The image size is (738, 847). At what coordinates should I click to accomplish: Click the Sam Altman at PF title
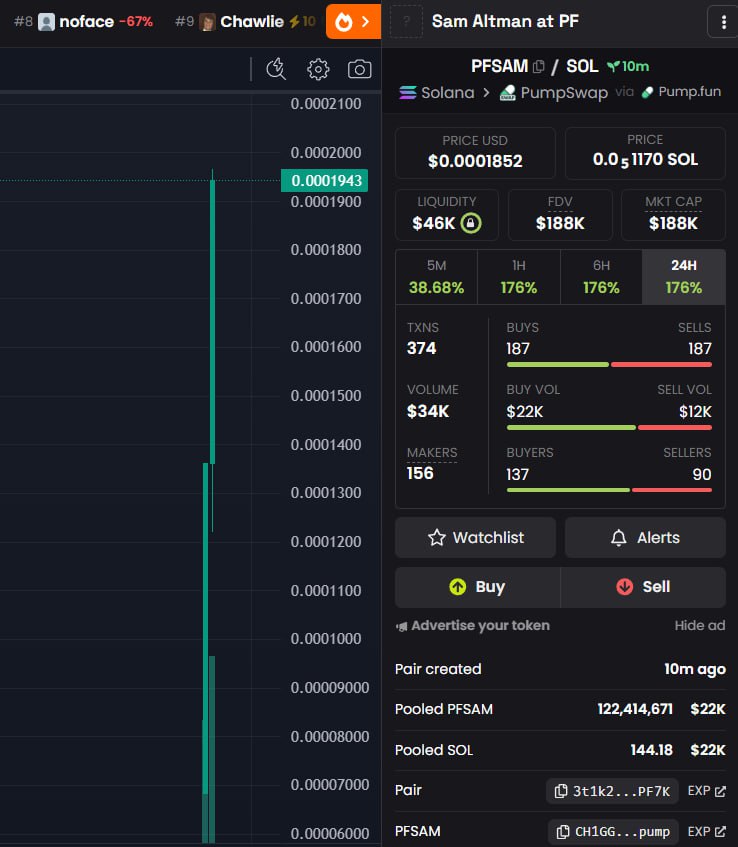[505, 22]
